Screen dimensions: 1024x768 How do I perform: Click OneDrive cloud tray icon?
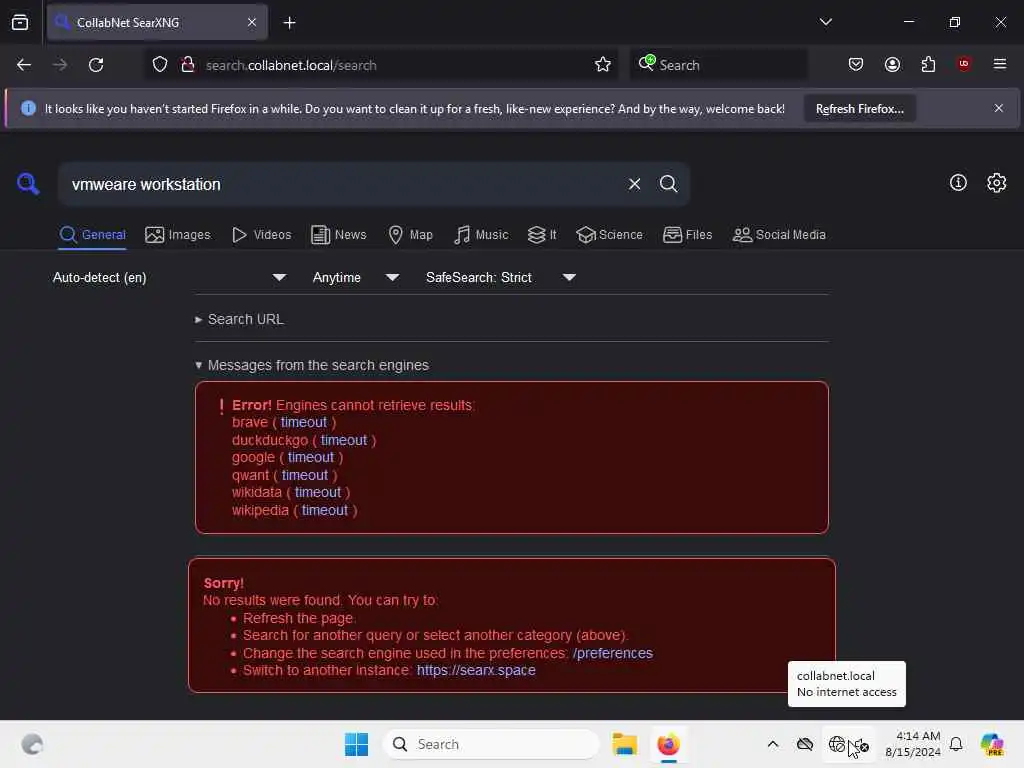[x=805, y=744]
